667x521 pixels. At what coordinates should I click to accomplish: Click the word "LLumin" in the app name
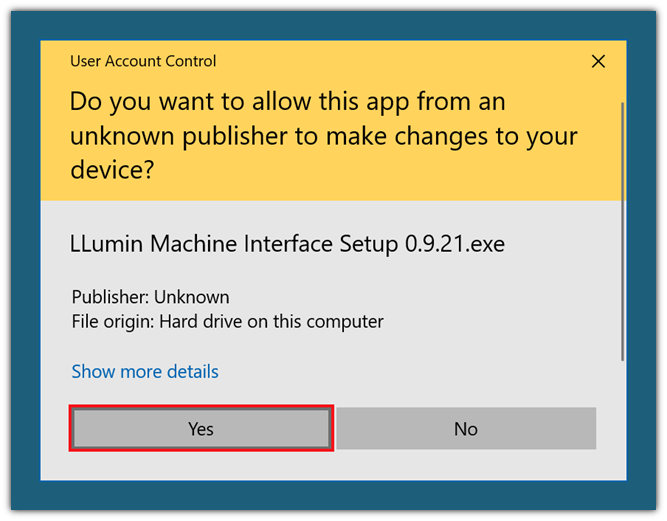point(107,243)
